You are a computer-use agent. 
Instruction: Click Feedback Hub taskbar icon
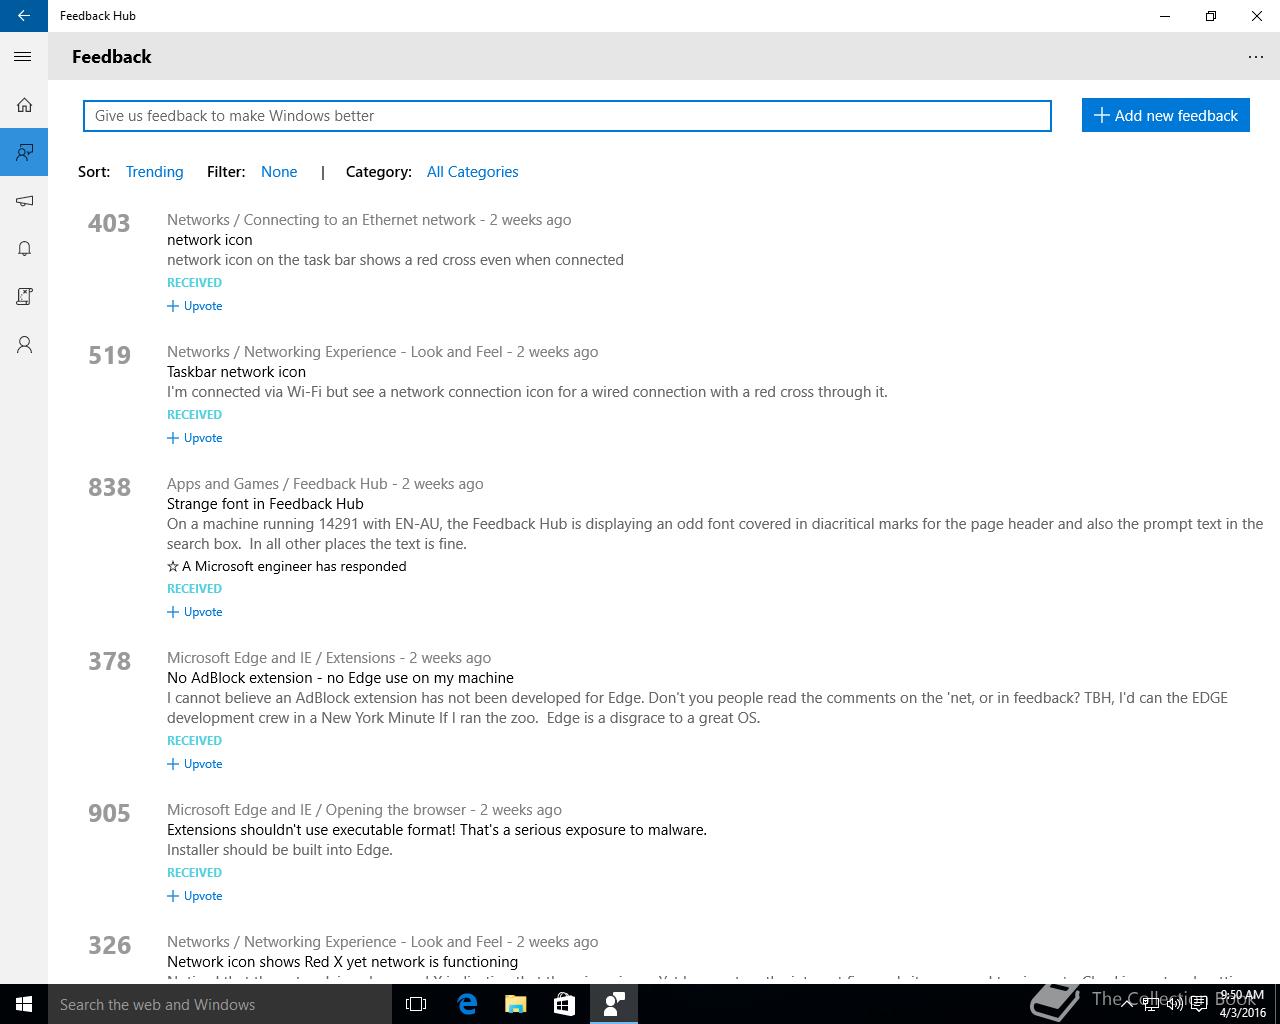pos(614,1004)
